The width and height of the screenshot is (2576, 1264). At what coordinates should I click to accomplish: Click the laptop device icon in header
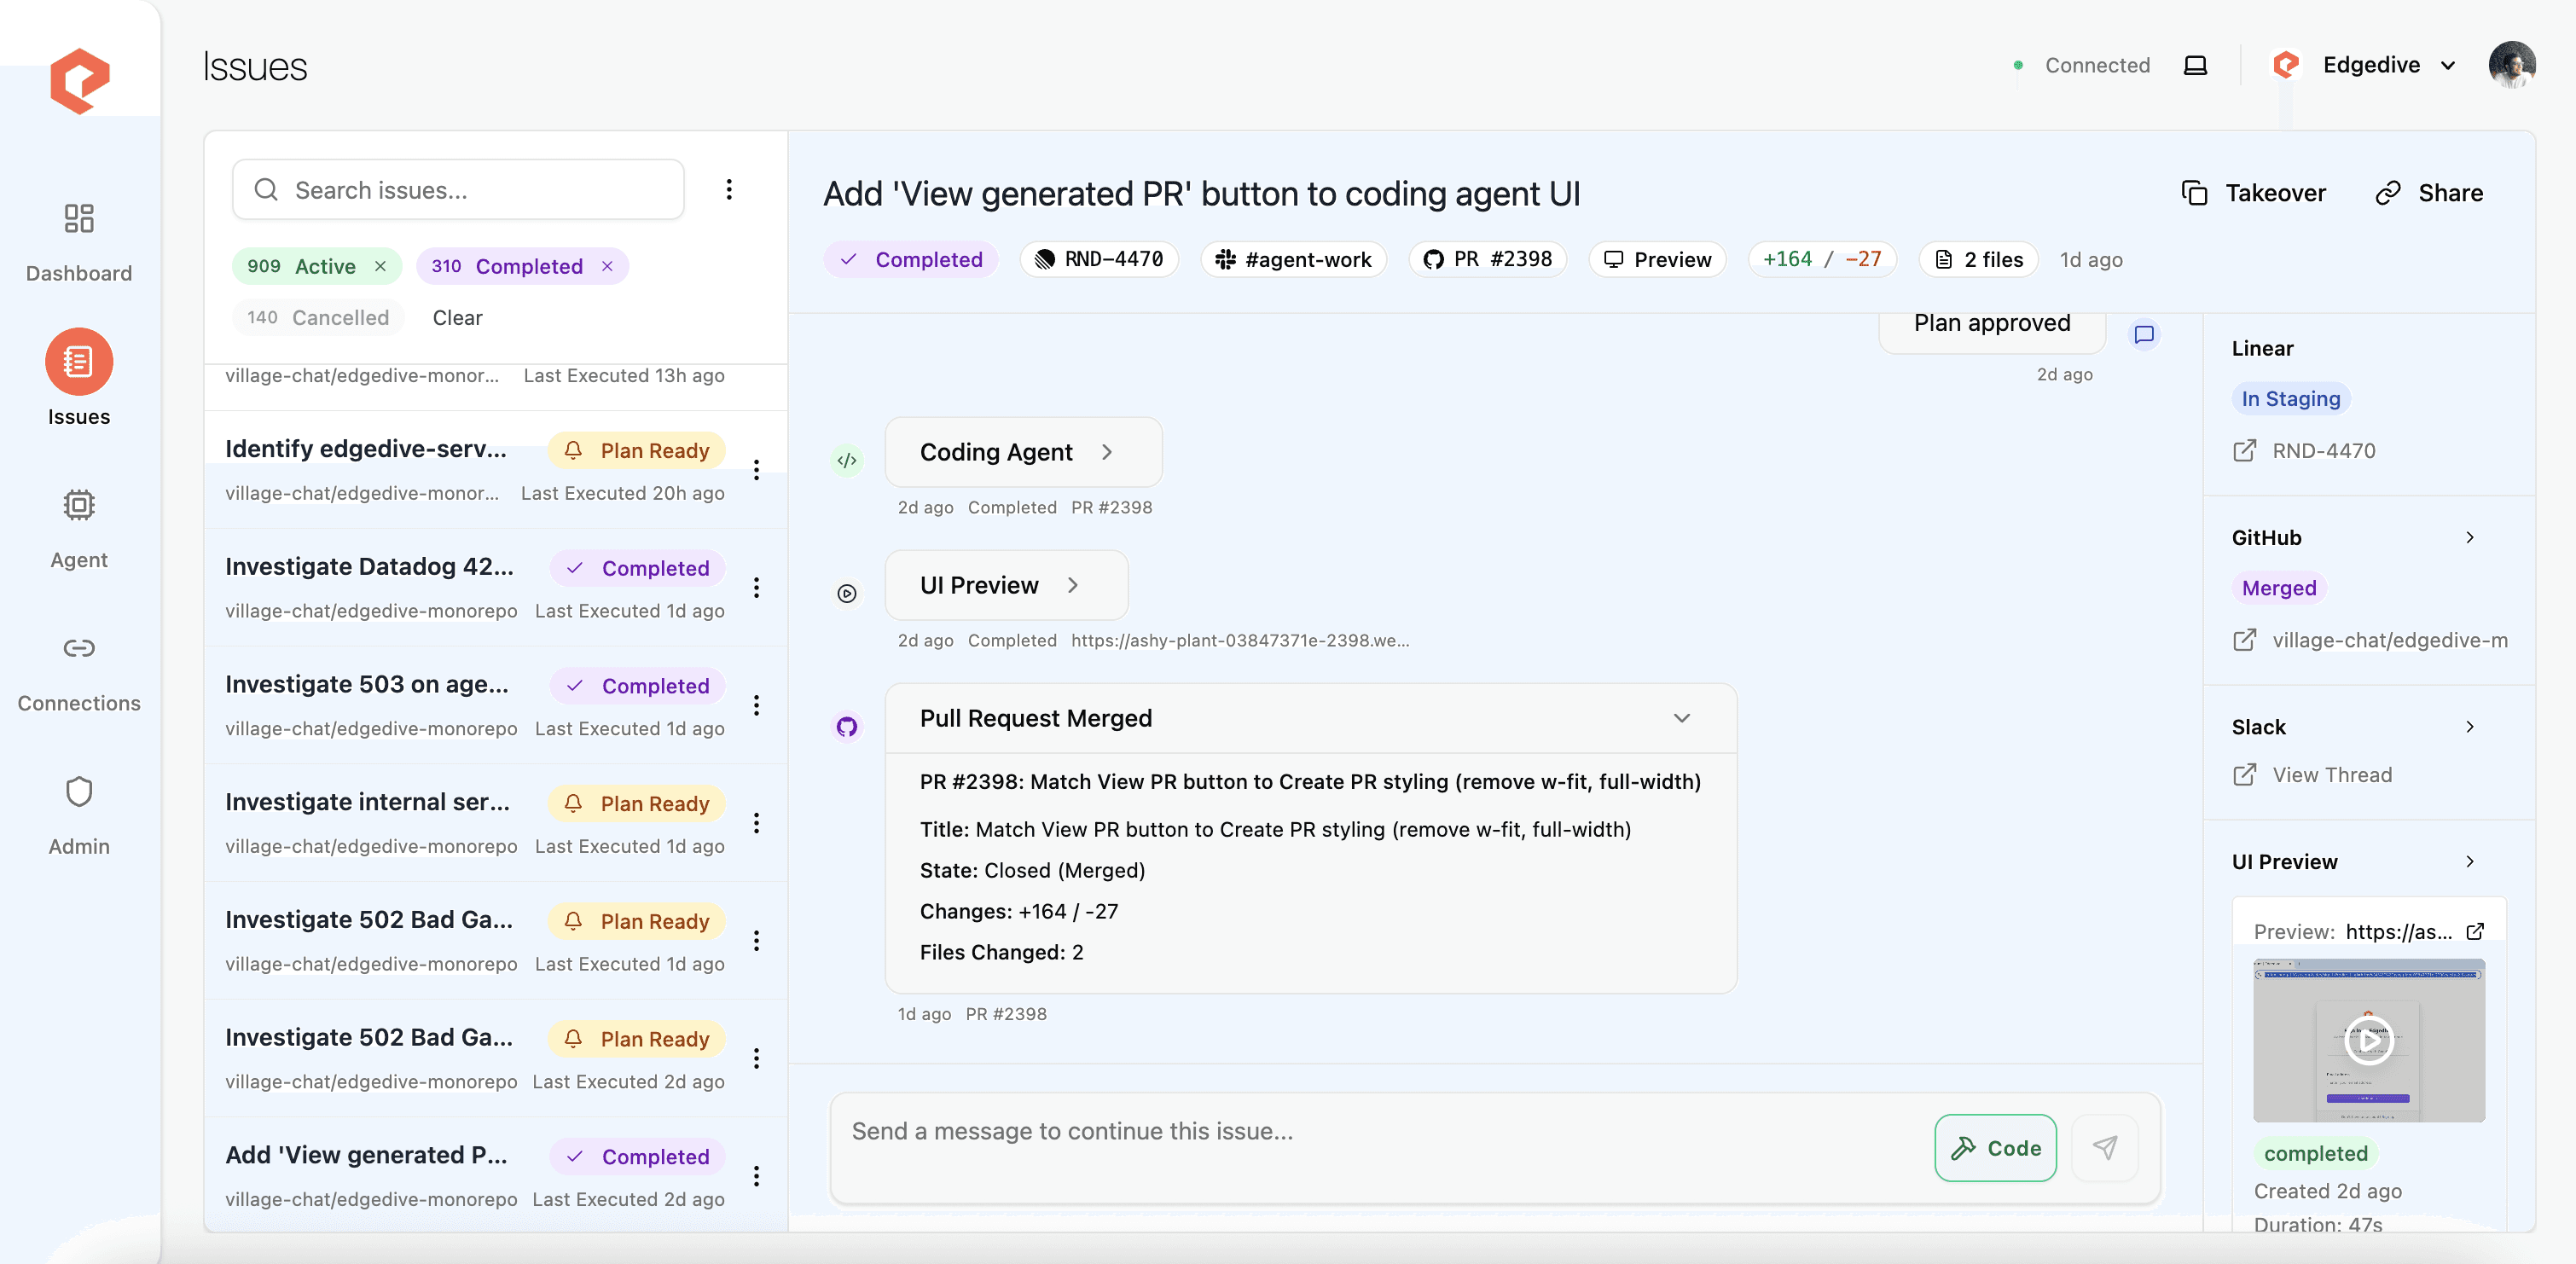coord(2195,66)
